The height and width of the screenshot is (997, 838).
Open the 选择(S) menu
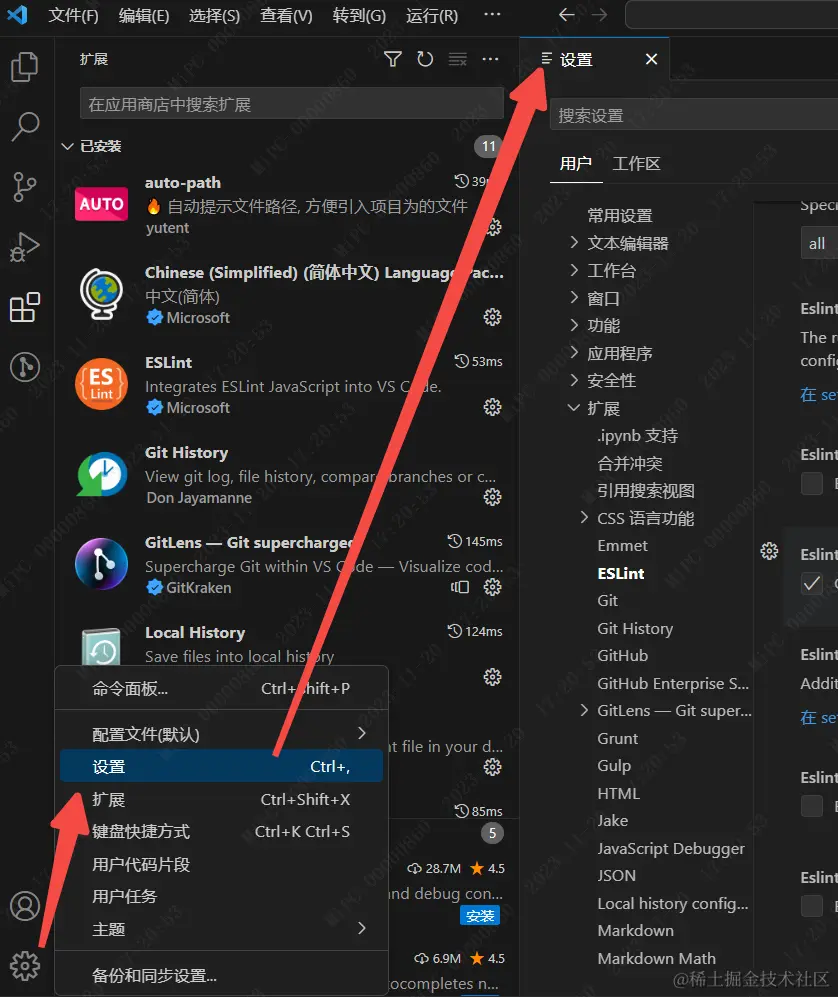[215, 15]
